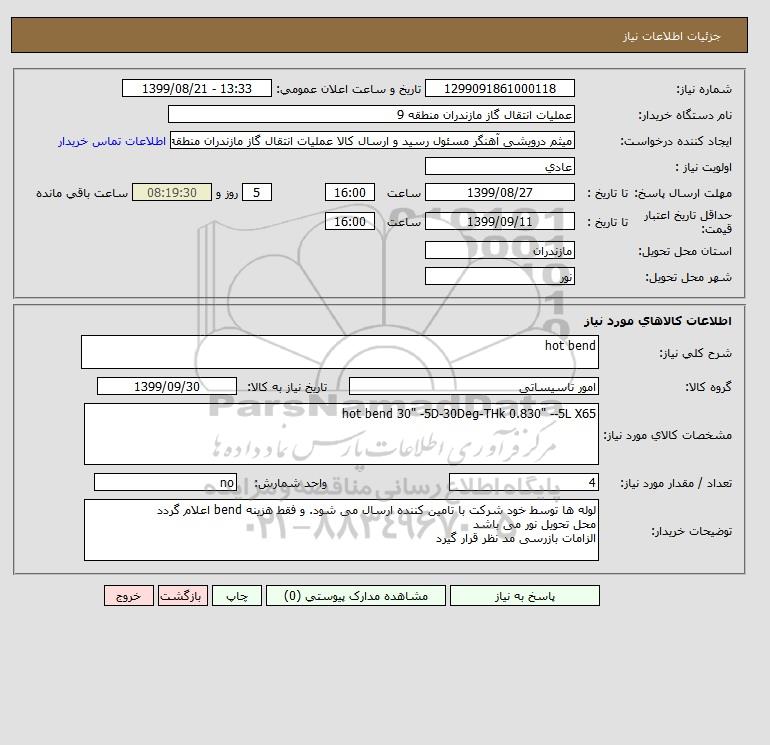Click buyer organization name field

[x=371, y=114]
